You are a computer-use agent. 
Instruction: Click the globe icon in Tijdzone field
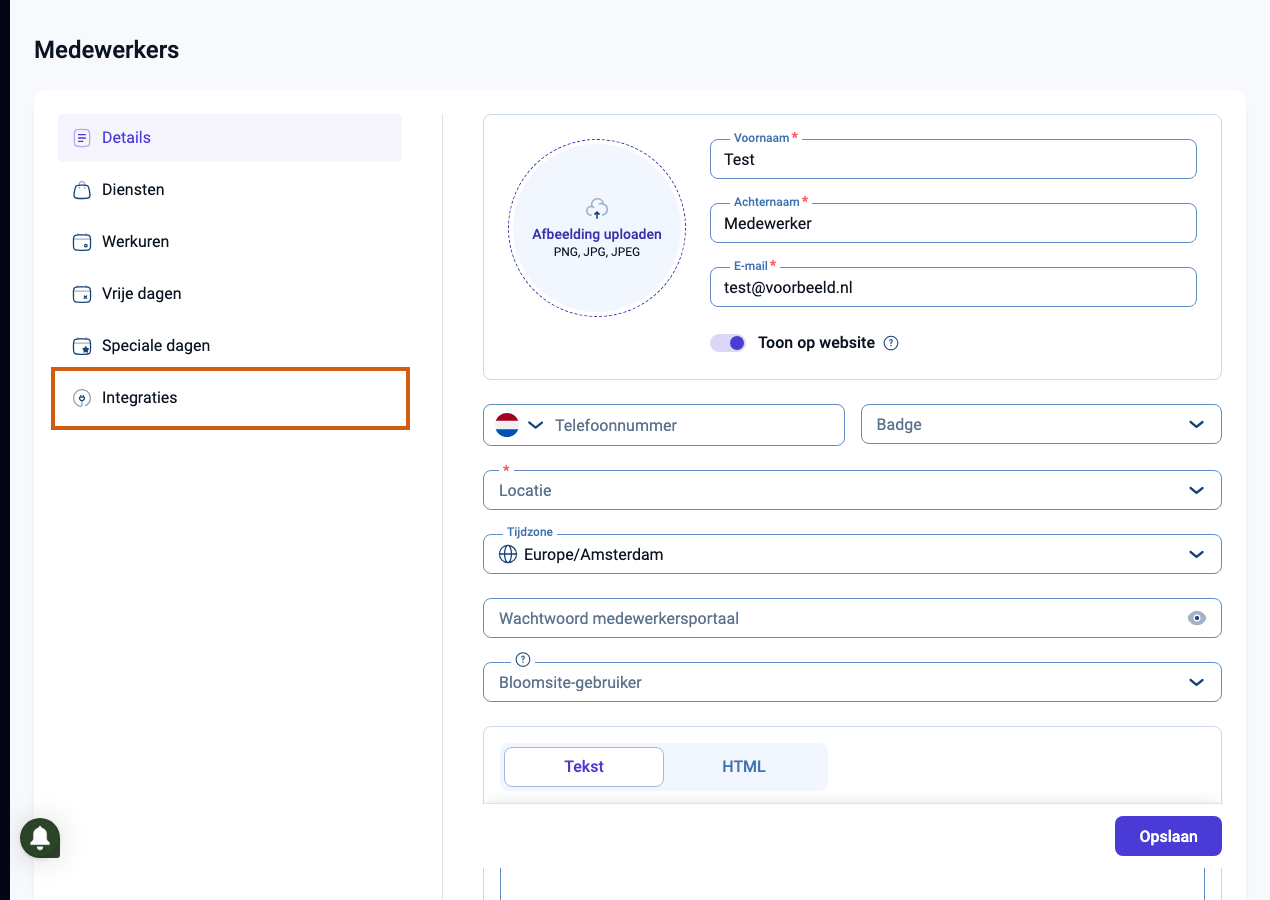508,554
